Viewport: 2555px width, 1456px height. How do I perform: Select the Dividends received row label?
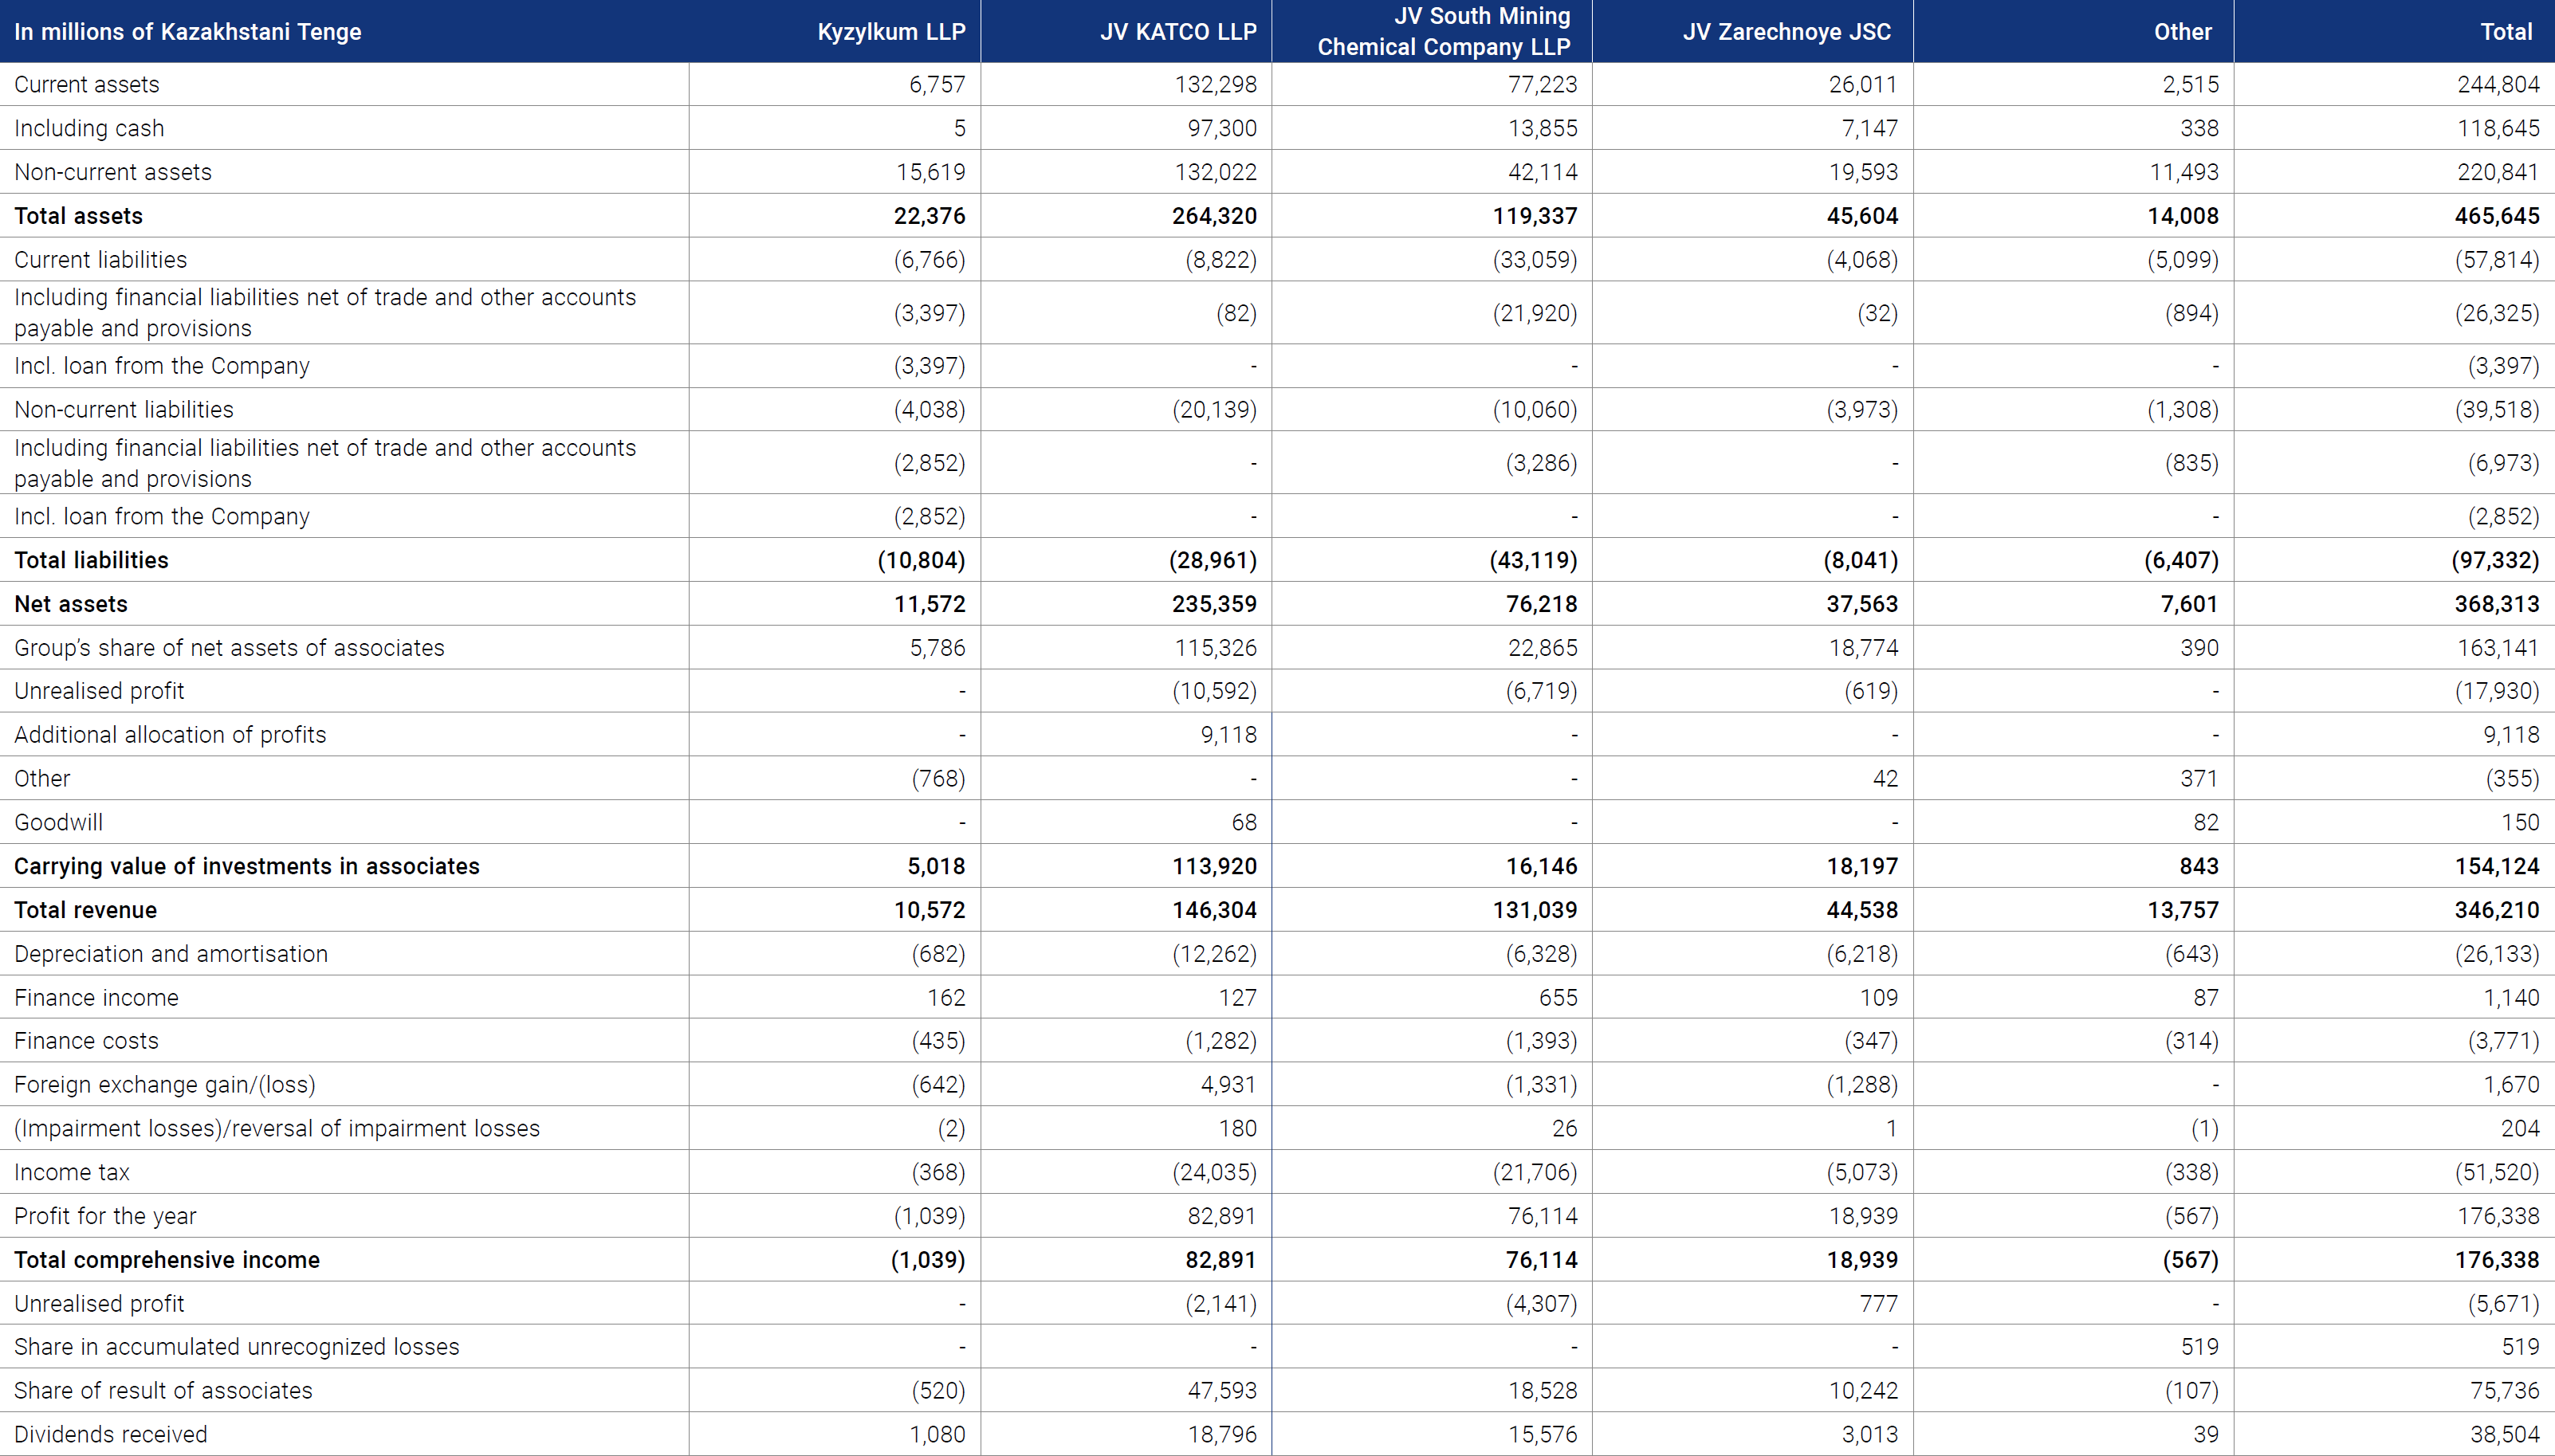[111, 1435]
